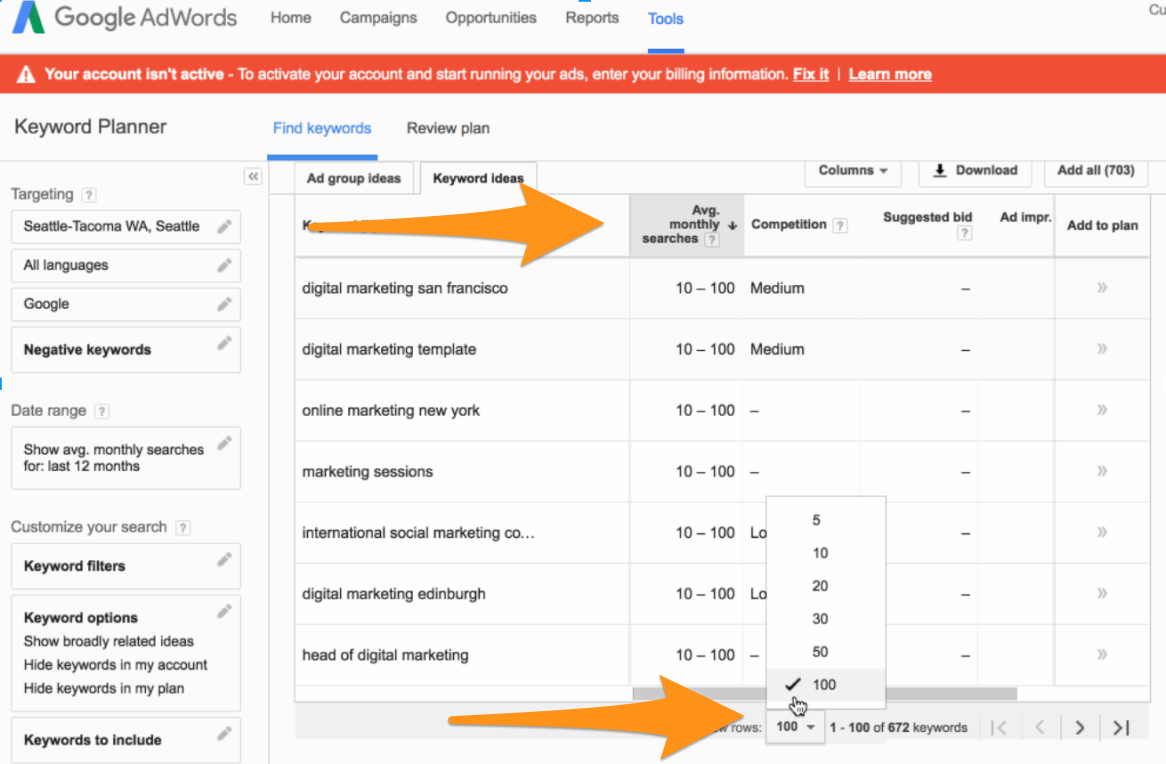Open the Show rows 100 dropdown
Image resolution: width=1166 pixels, height=764 pixels.
[795, 727]
